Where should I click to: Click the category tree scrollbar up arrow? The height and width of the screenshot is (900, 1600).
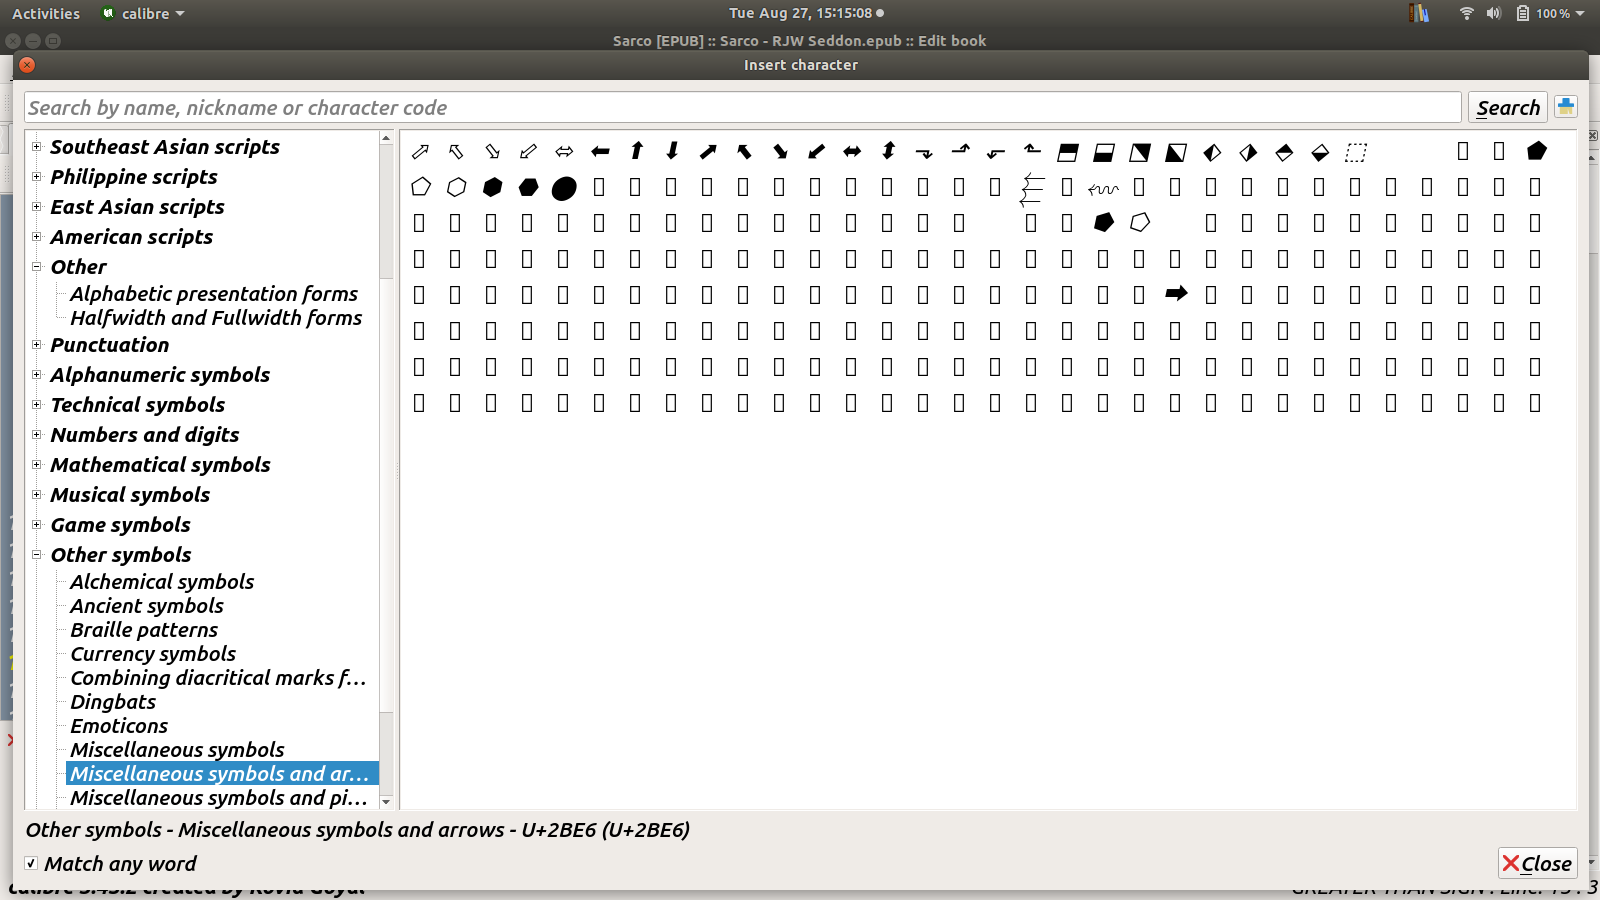coord(386,139)
